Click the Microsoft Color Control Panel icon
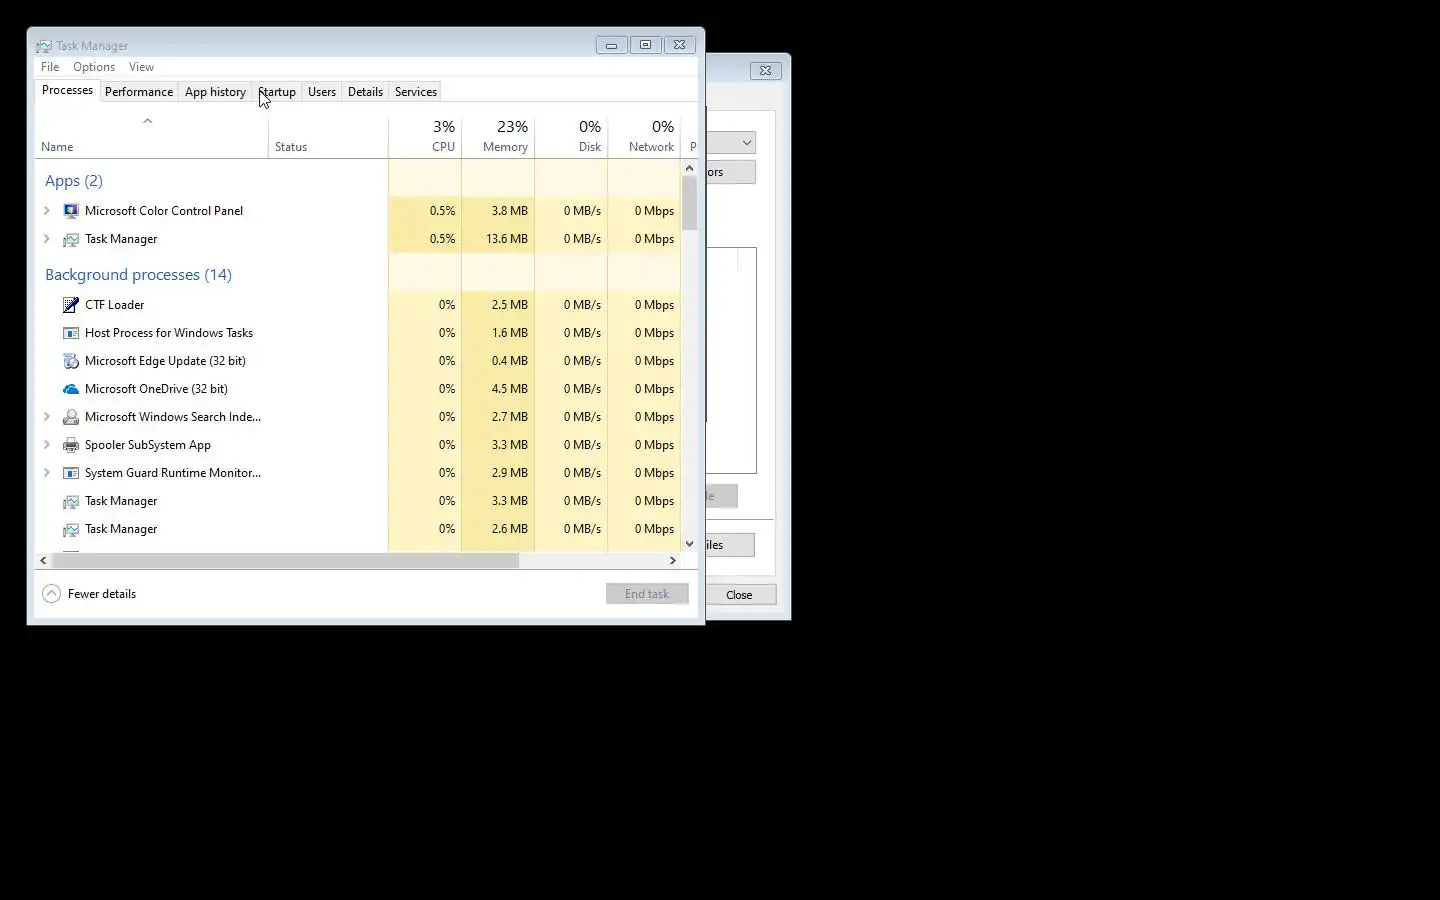 pyautogui.click(x=71, y=211)
